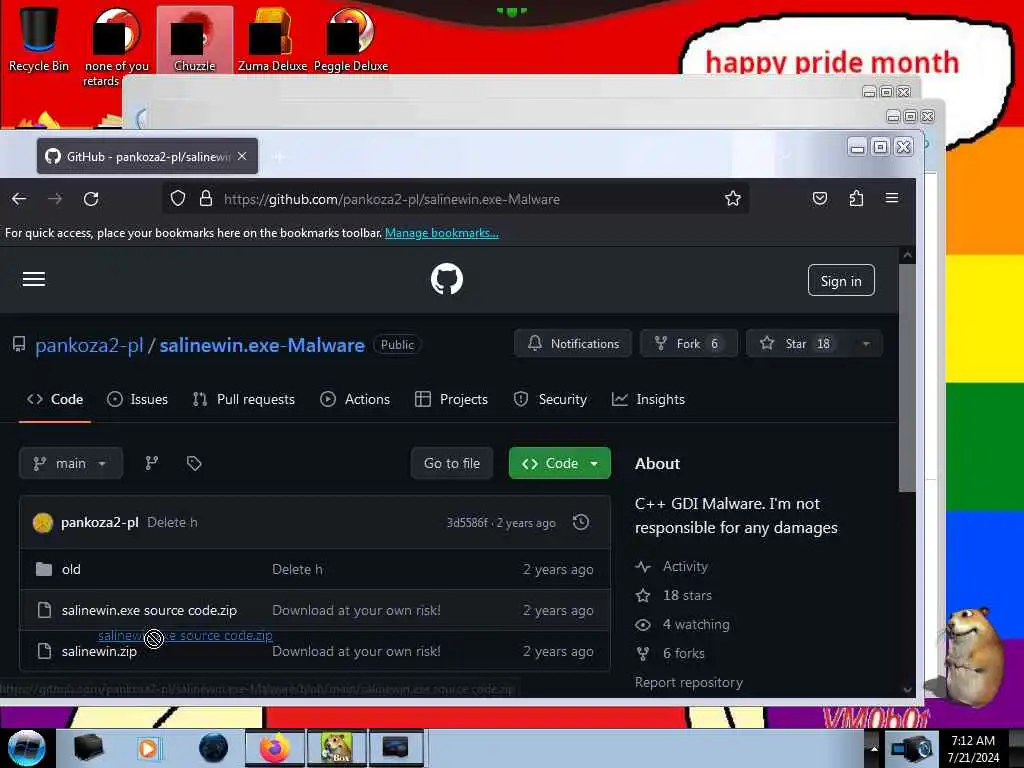Click the Report repository link
This screenshot has height=768, width=1024.
coord(689,682)
